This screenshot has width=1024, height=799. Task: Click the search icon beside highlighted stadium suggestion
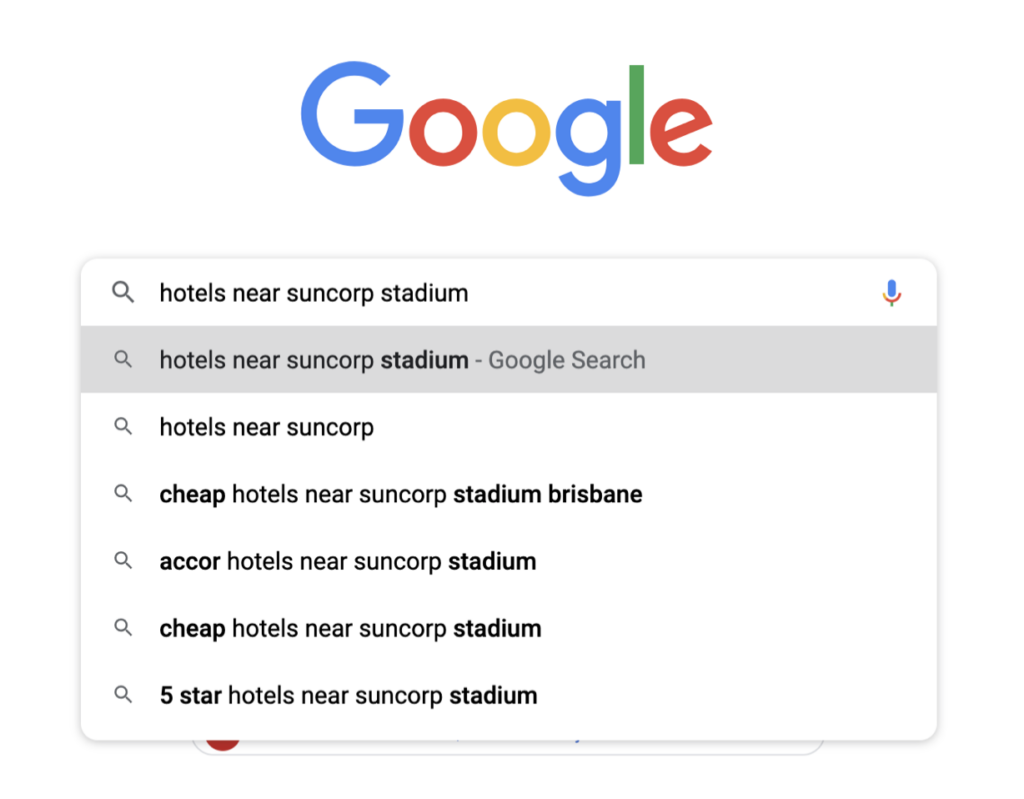[x=123, y=360]
